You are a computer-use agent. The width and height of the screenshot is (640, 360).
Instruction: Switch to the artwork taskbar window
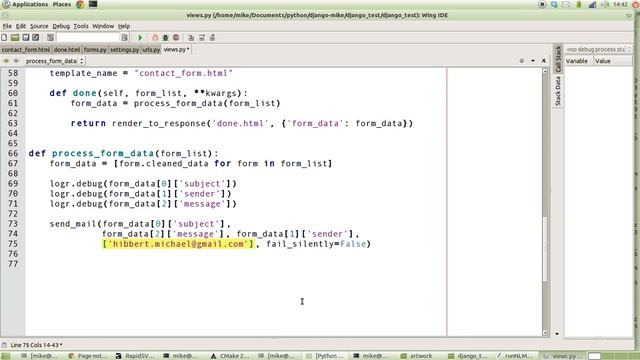click(416, 356)
